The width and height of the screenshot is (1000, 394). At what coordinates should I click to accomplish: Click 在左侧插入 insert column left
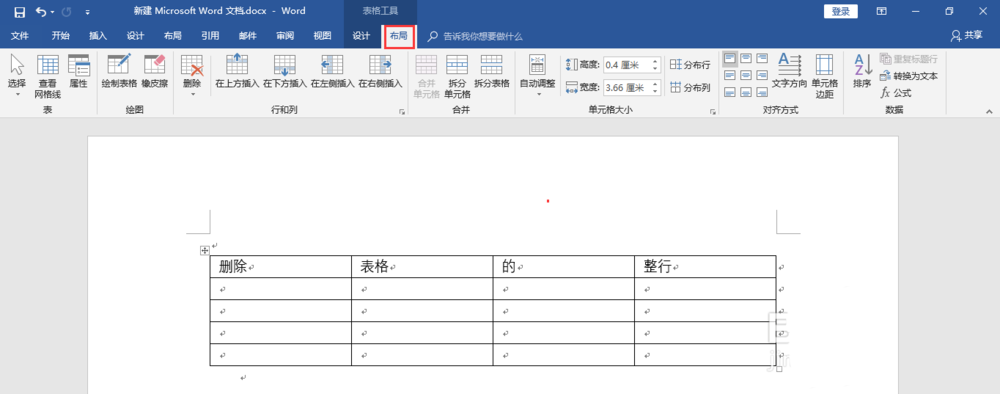[x=332, y=71]
